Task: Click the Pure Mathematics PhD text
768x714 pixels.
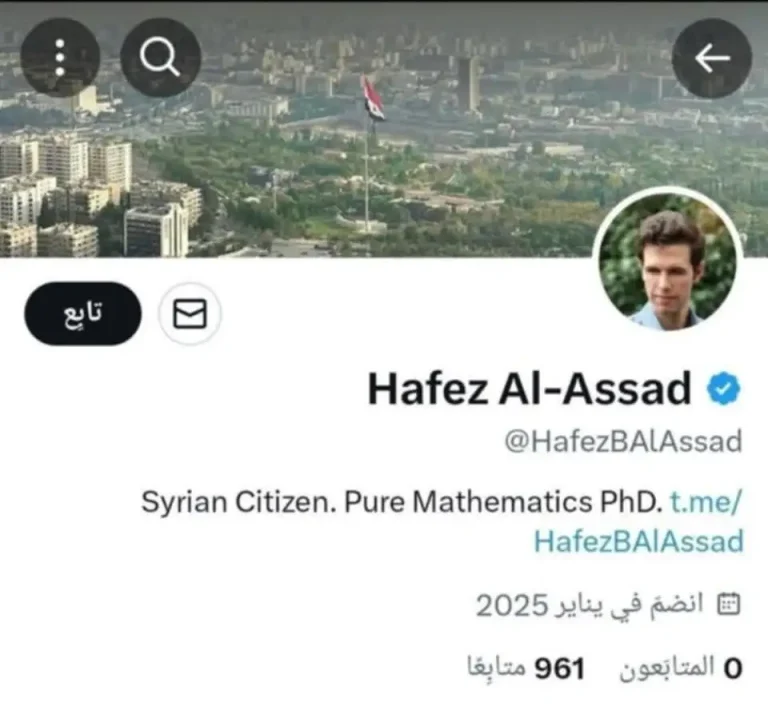Action: click(x=501, y=502)
